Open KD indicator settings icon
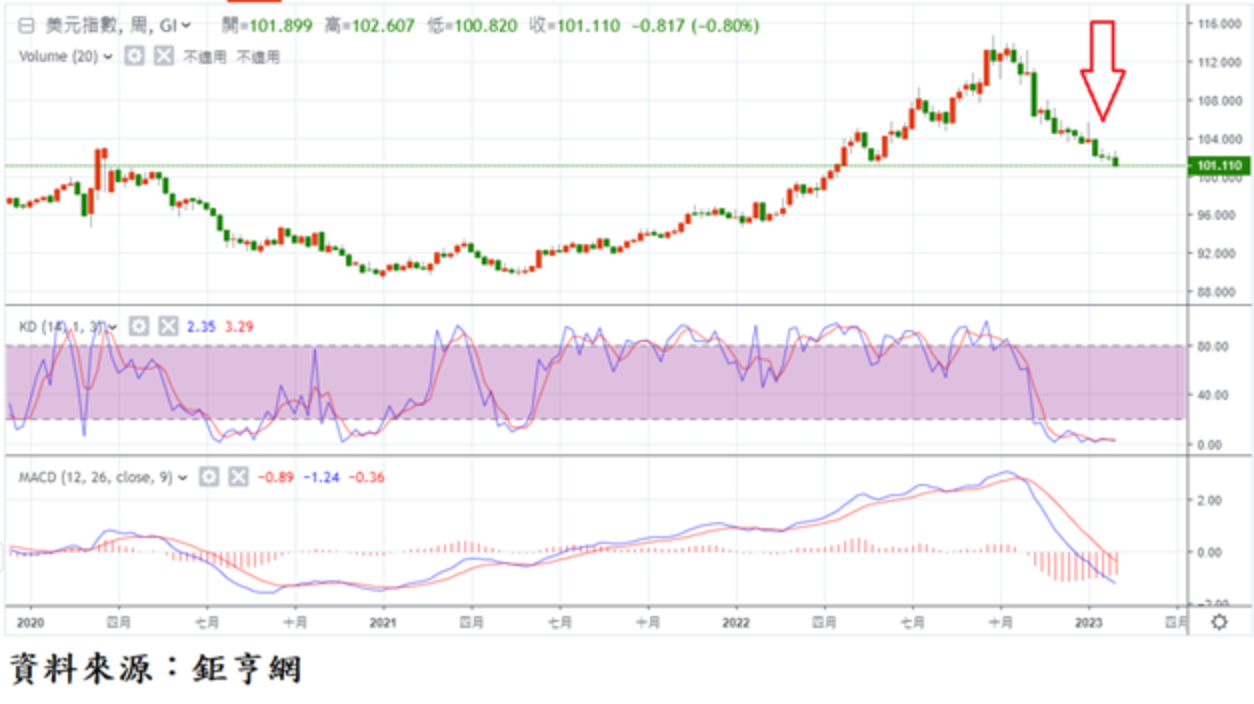The image size is (1254, 704). [140, 326]
